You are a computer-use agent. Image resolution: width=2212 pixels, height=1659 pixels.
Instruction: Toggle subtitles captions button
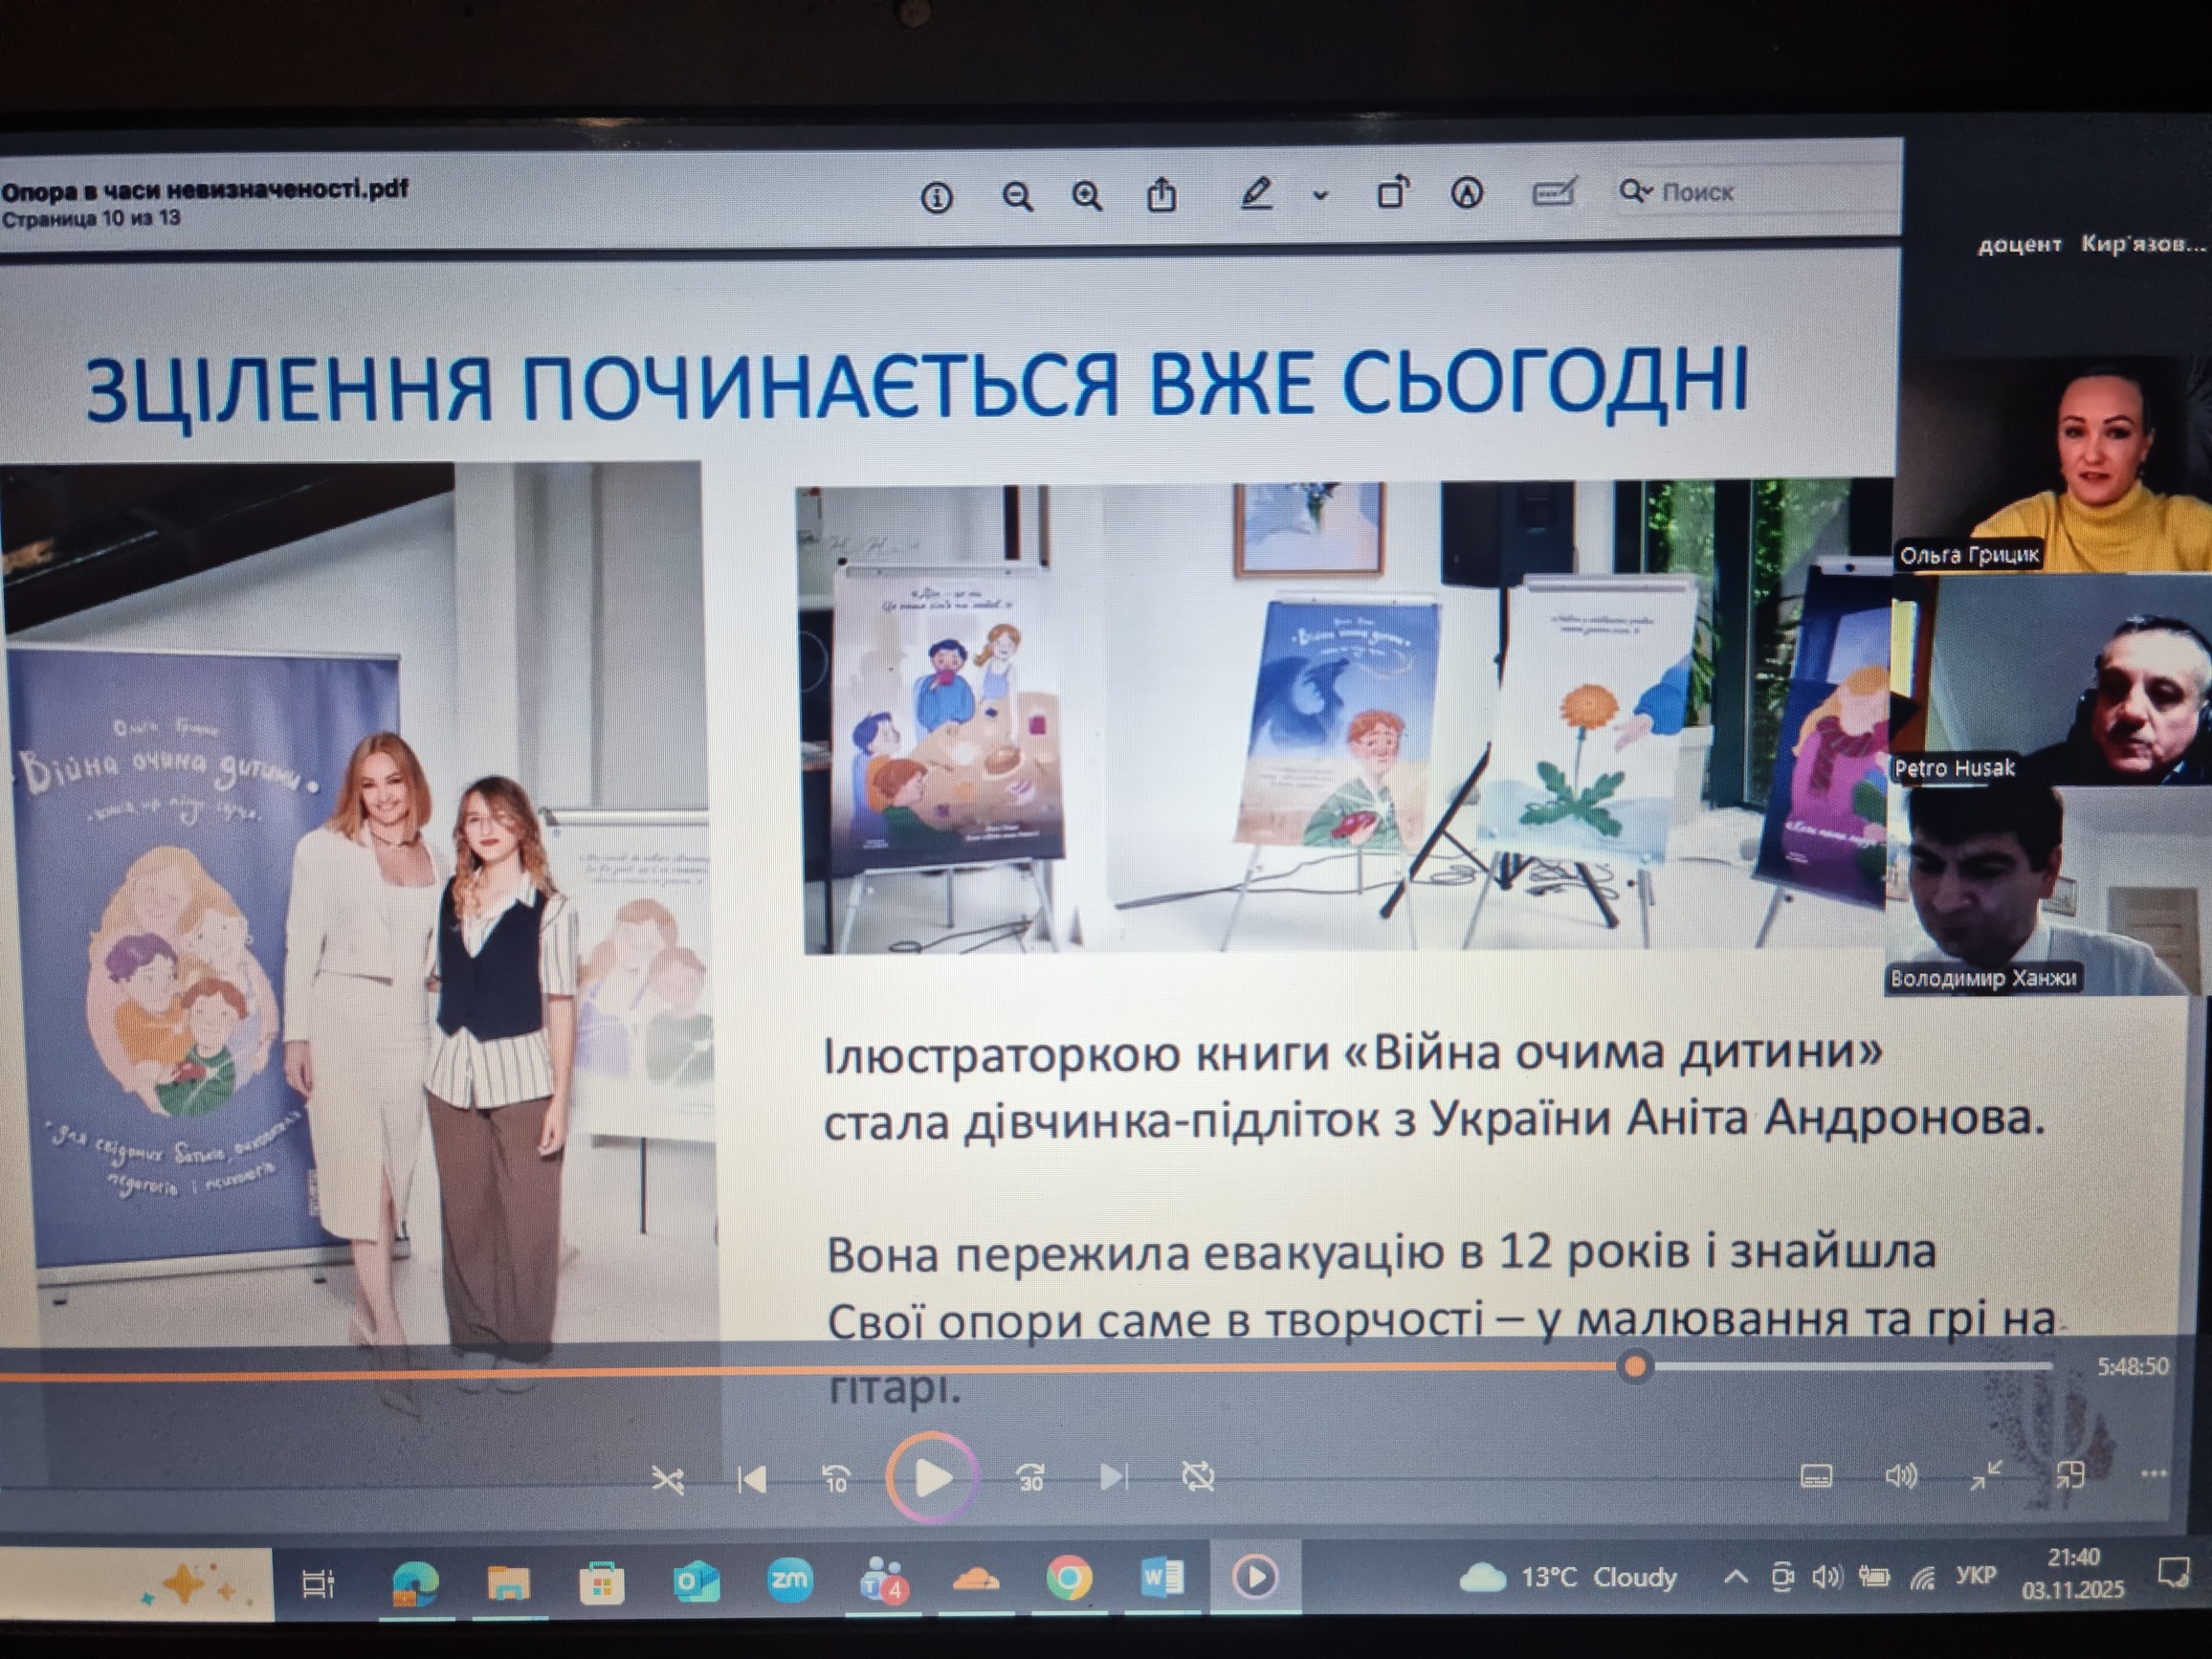click(1816, 1476)
